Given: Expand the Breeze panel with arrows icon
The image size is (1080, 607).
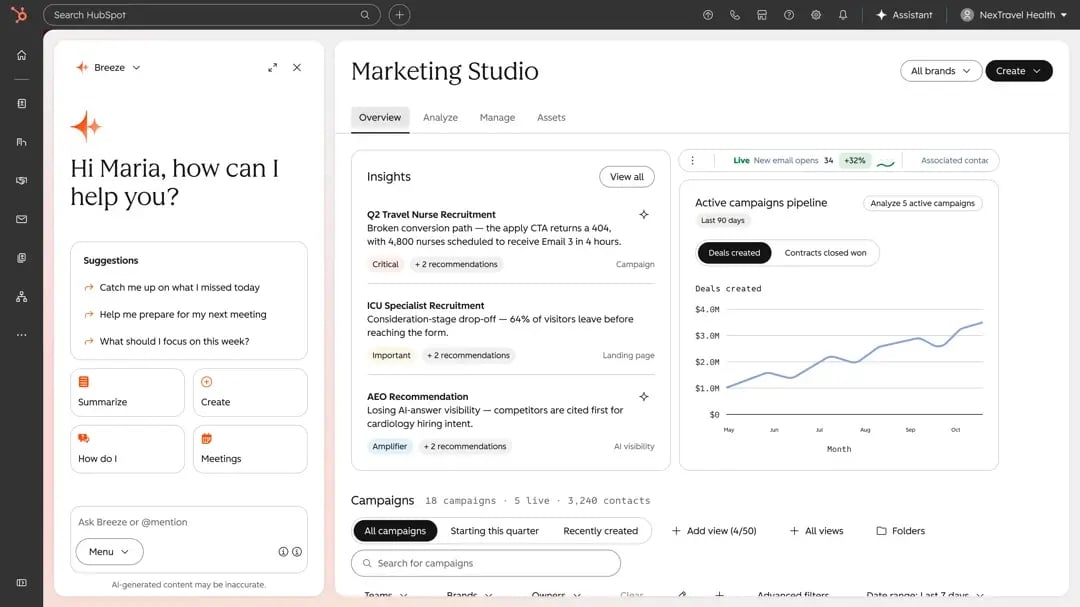Looking at the screenshot, I should pos(273,68).
